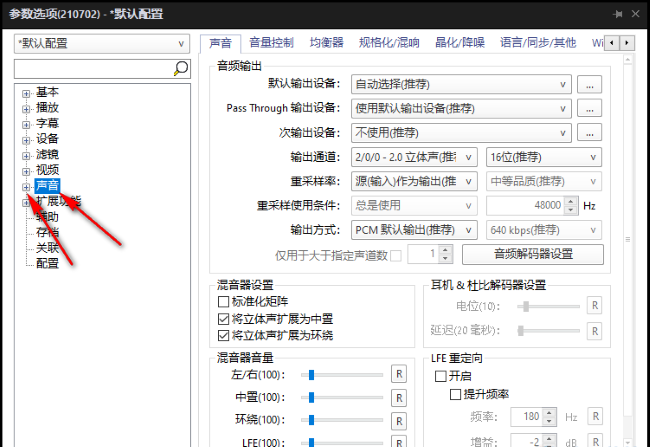
Task: Reset 中置 volume with R button
Action: (x=397, y=397)
